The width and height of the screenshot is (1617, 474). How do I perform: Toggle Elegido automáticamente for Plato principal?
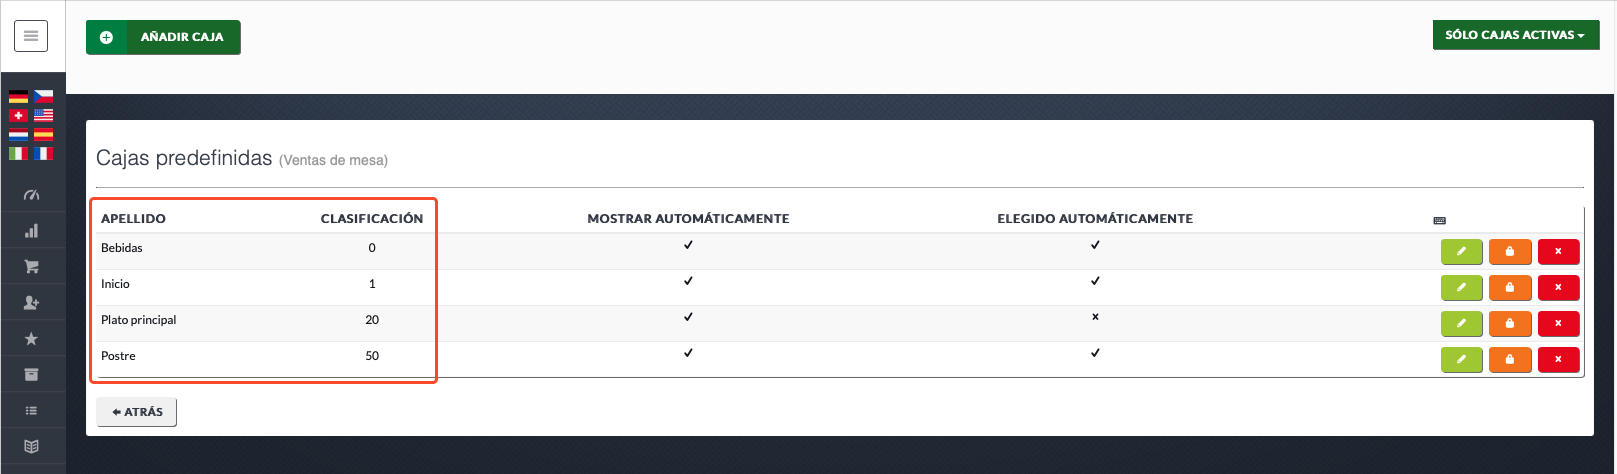1095,317
